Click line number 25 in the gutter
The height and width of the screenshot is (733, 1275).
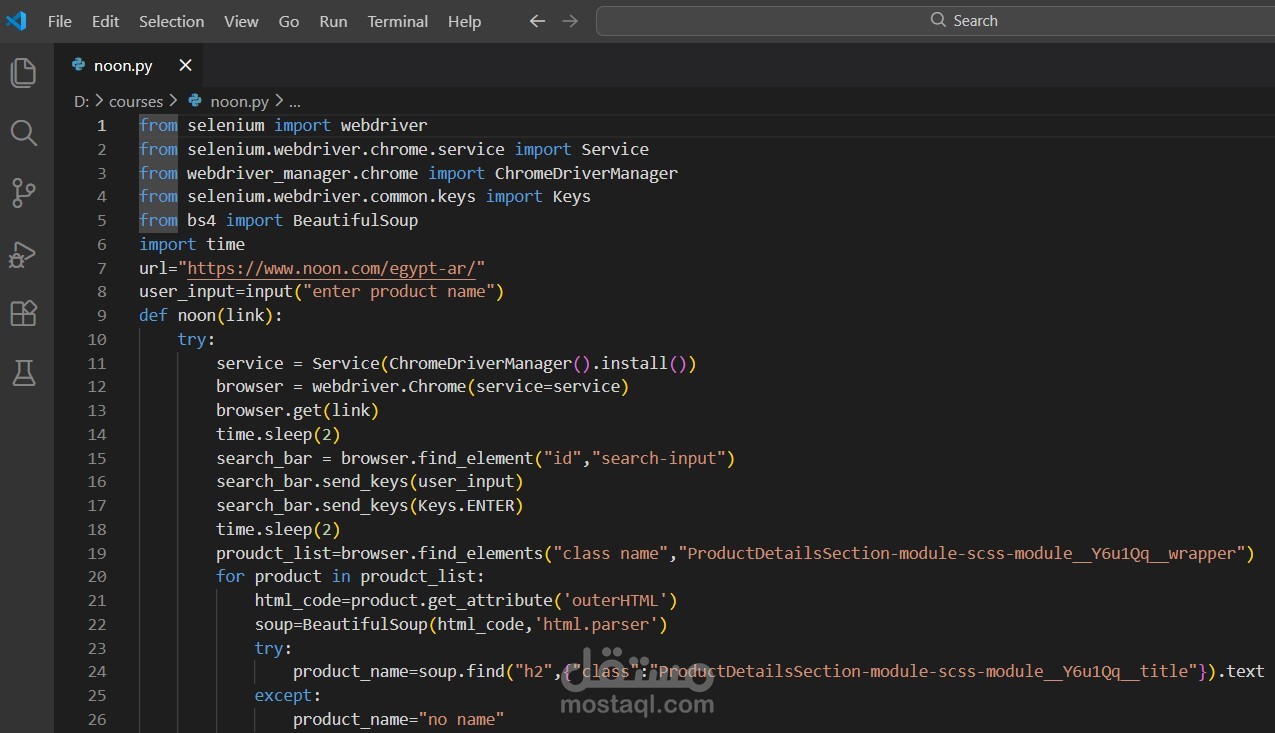pos(97,695)
